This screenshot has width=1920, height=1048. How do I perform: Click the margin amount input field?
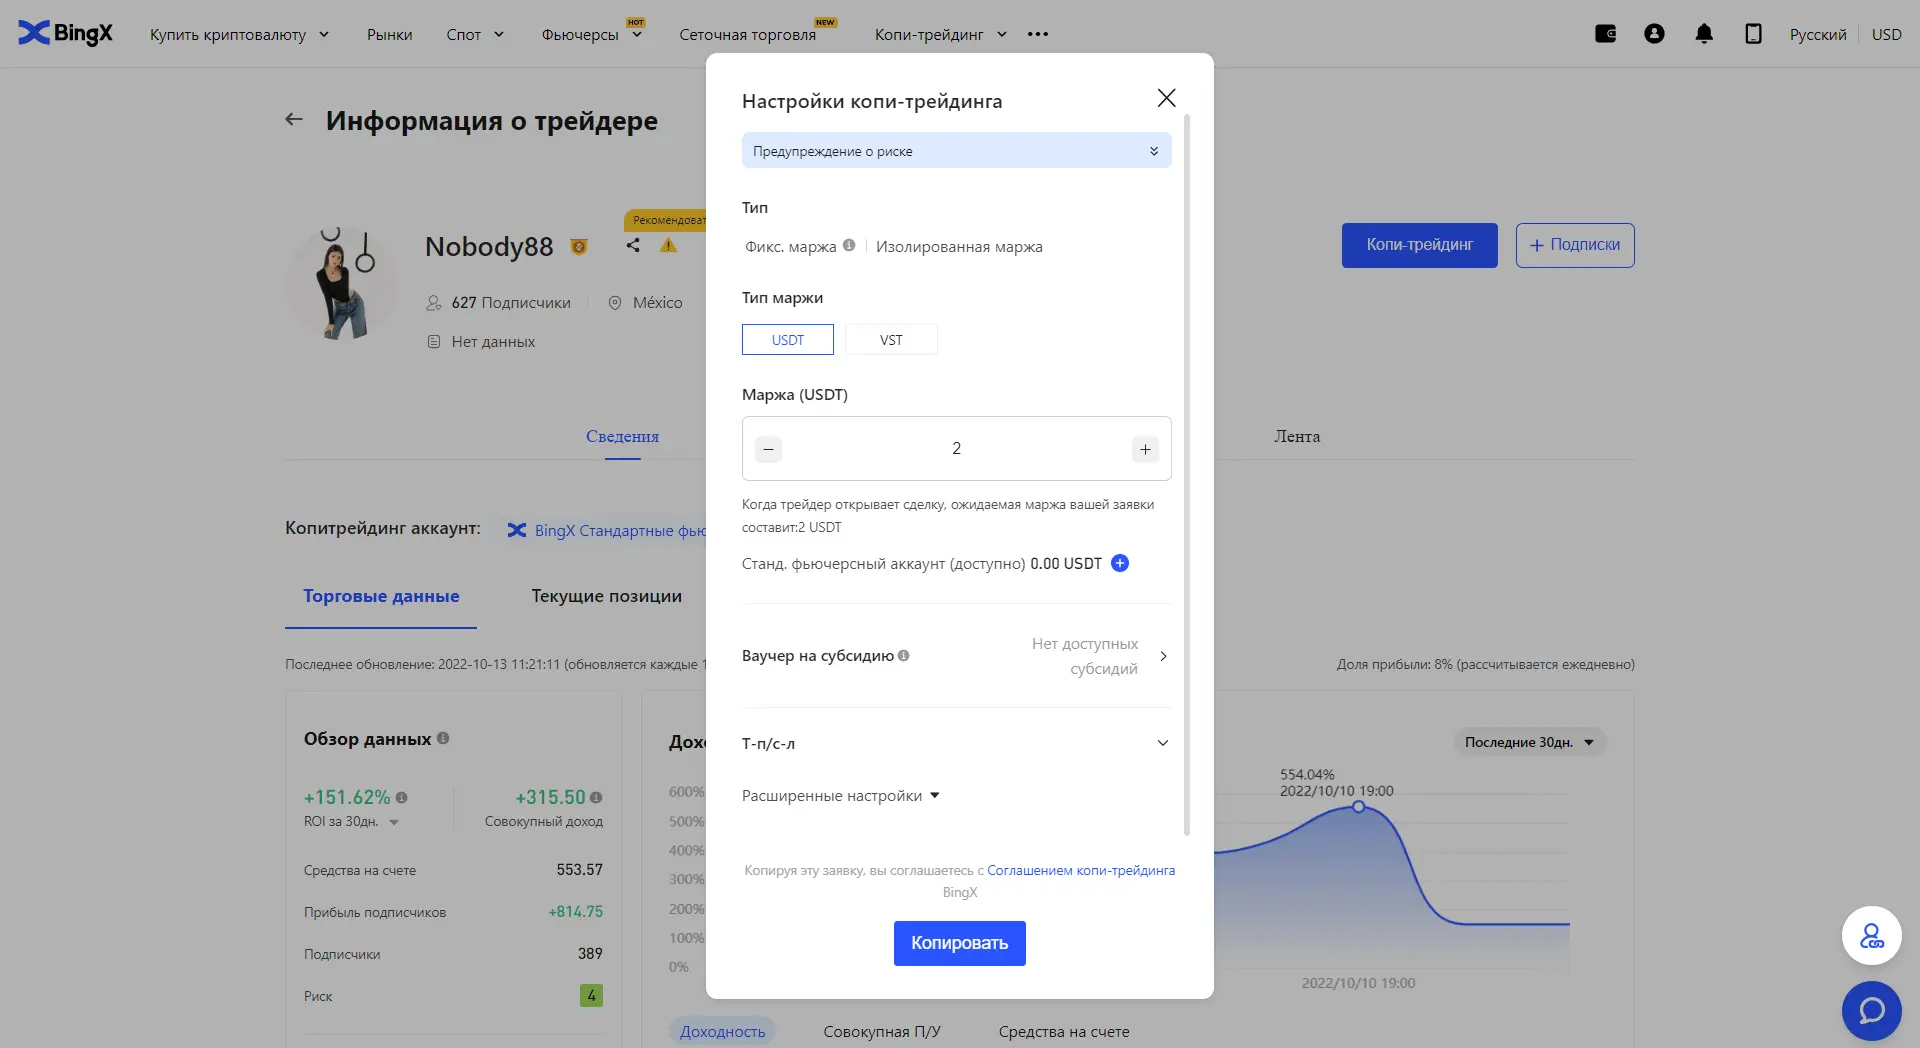point(956,449)
